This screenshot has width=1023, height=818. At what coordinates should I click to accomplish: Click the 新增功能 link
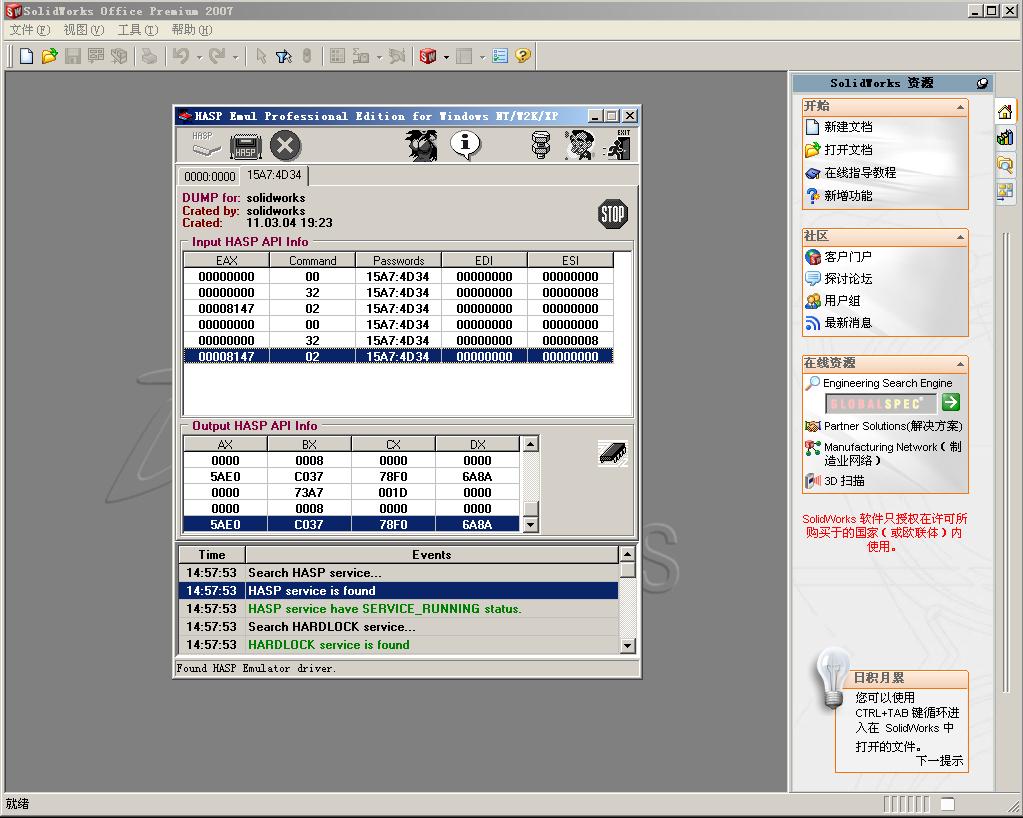pos(848,195)
